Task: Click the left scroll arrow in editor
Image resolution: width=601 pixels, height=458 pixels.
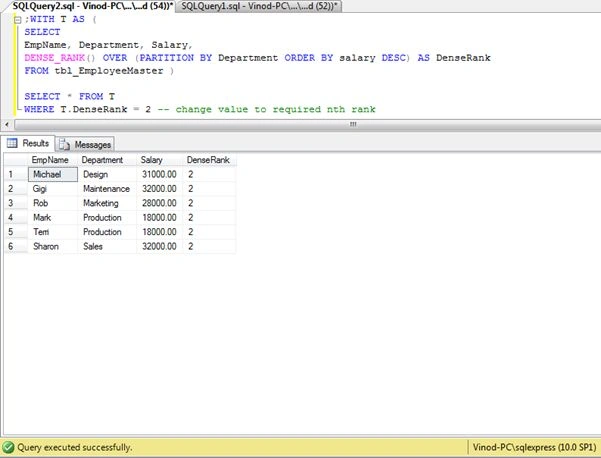Action: coord(7,124)
